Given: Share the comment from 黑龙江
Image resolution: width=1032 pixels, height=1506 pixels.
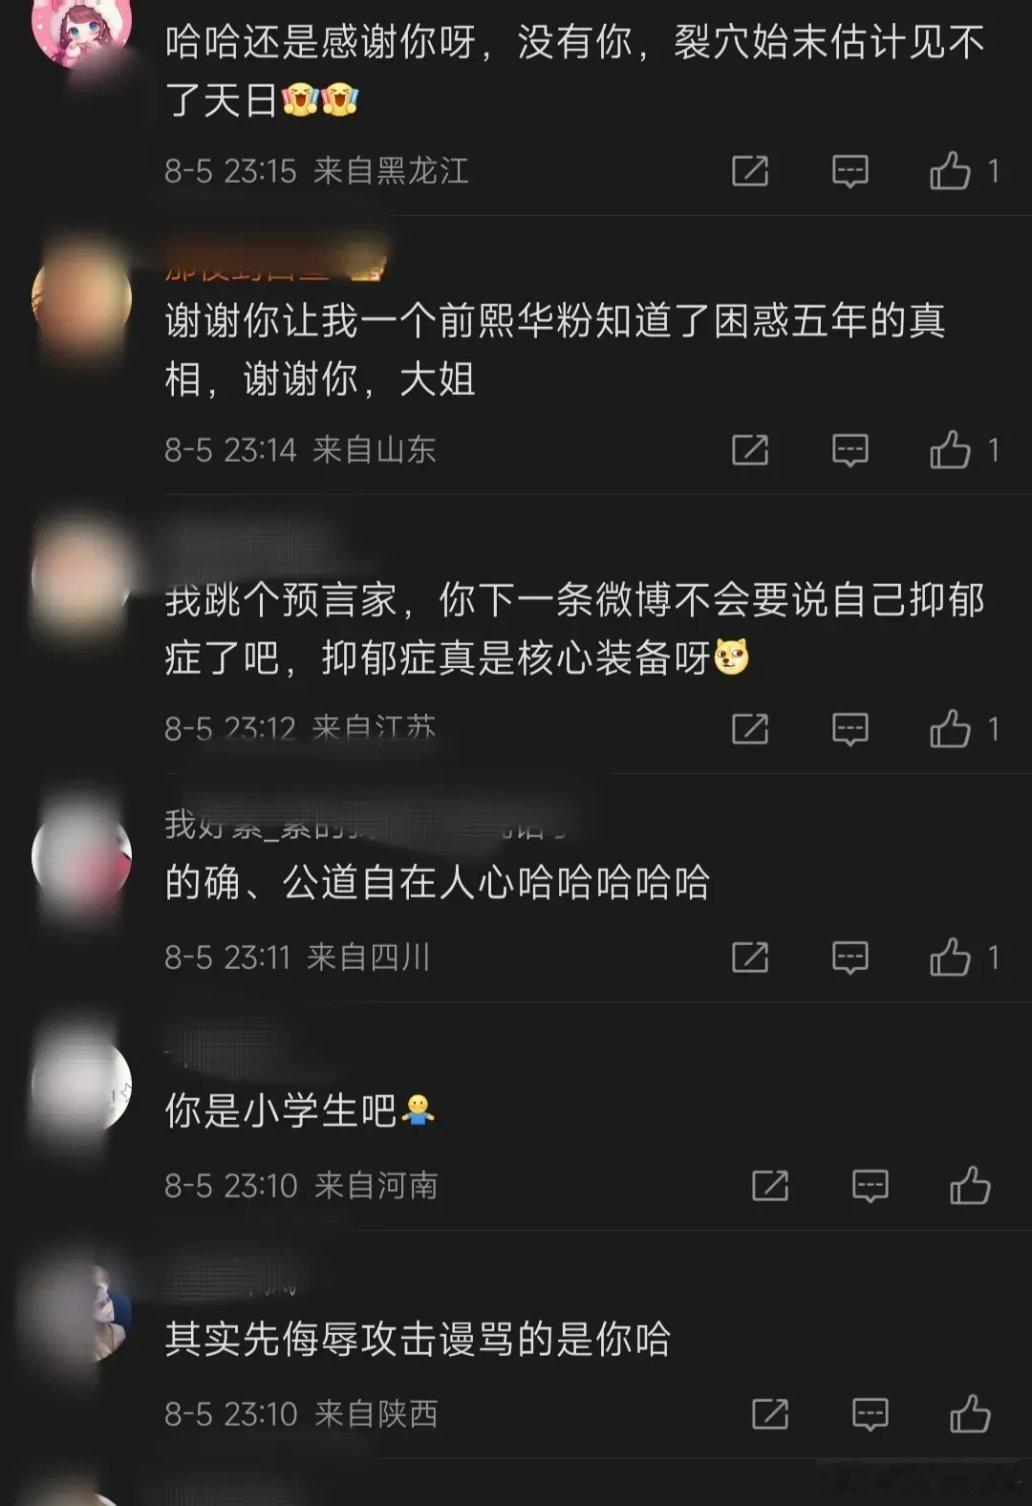Looking at the screenshot, I should pos(750,171).
